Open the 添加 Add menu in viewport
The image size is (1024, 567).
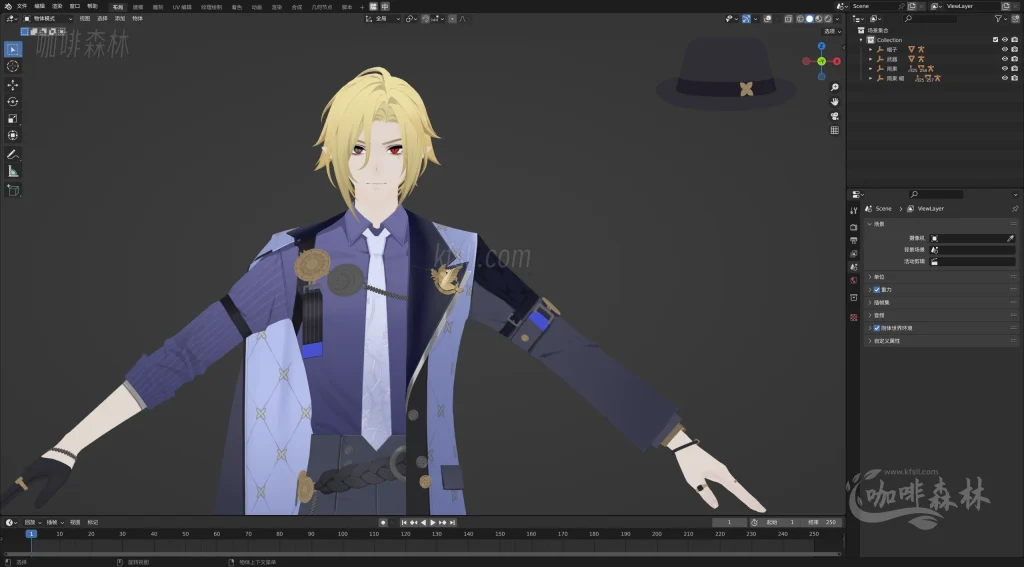point(120,19)
